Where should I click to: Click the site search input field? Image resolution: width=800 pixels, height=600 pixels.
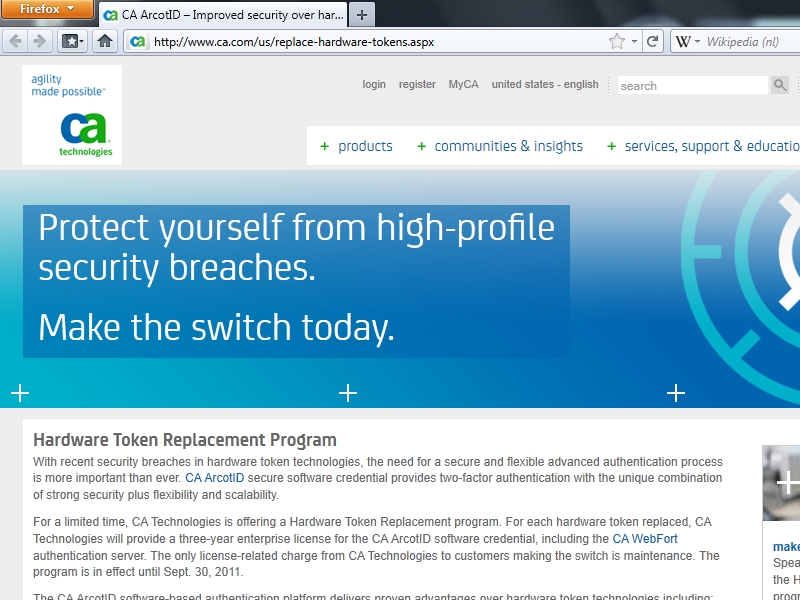click(692, 85)
